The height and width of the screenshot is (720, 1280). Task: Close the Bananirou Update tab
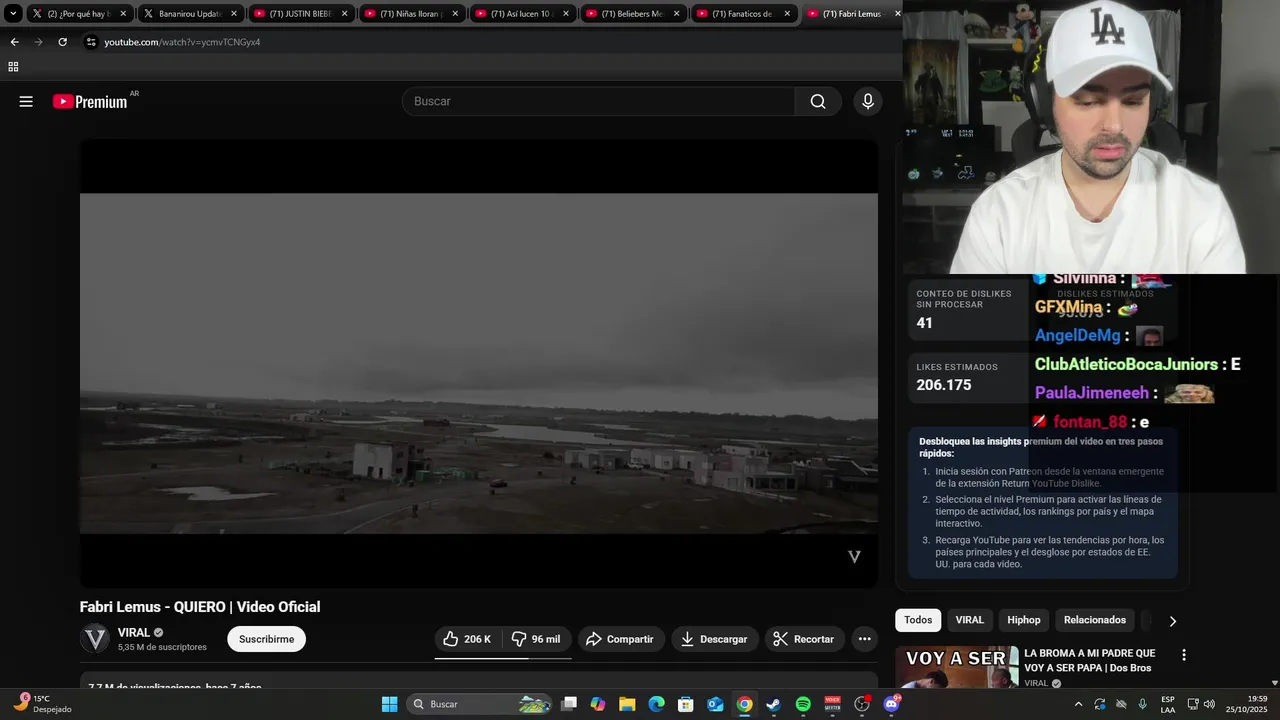pos(234,14)
